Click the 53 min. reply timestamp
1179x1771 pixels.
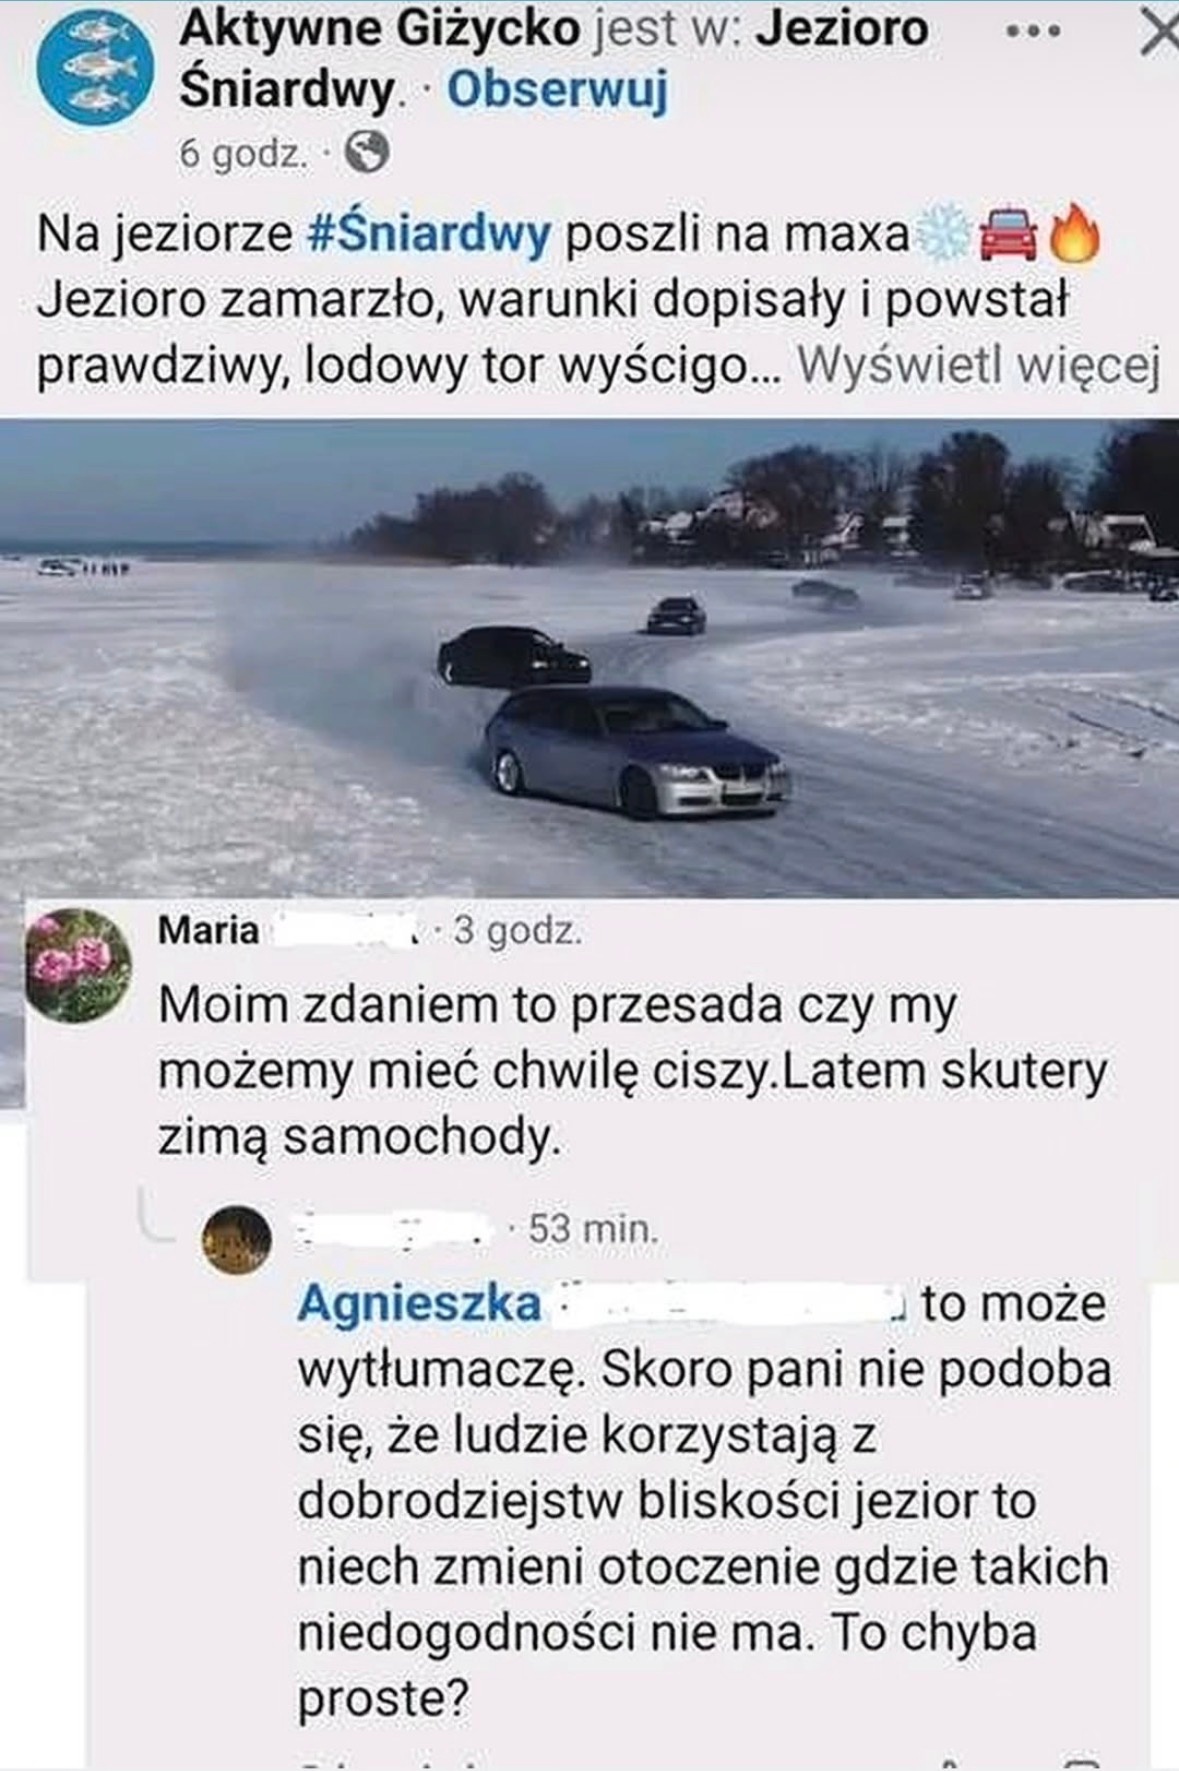(x=594, y=1229)
